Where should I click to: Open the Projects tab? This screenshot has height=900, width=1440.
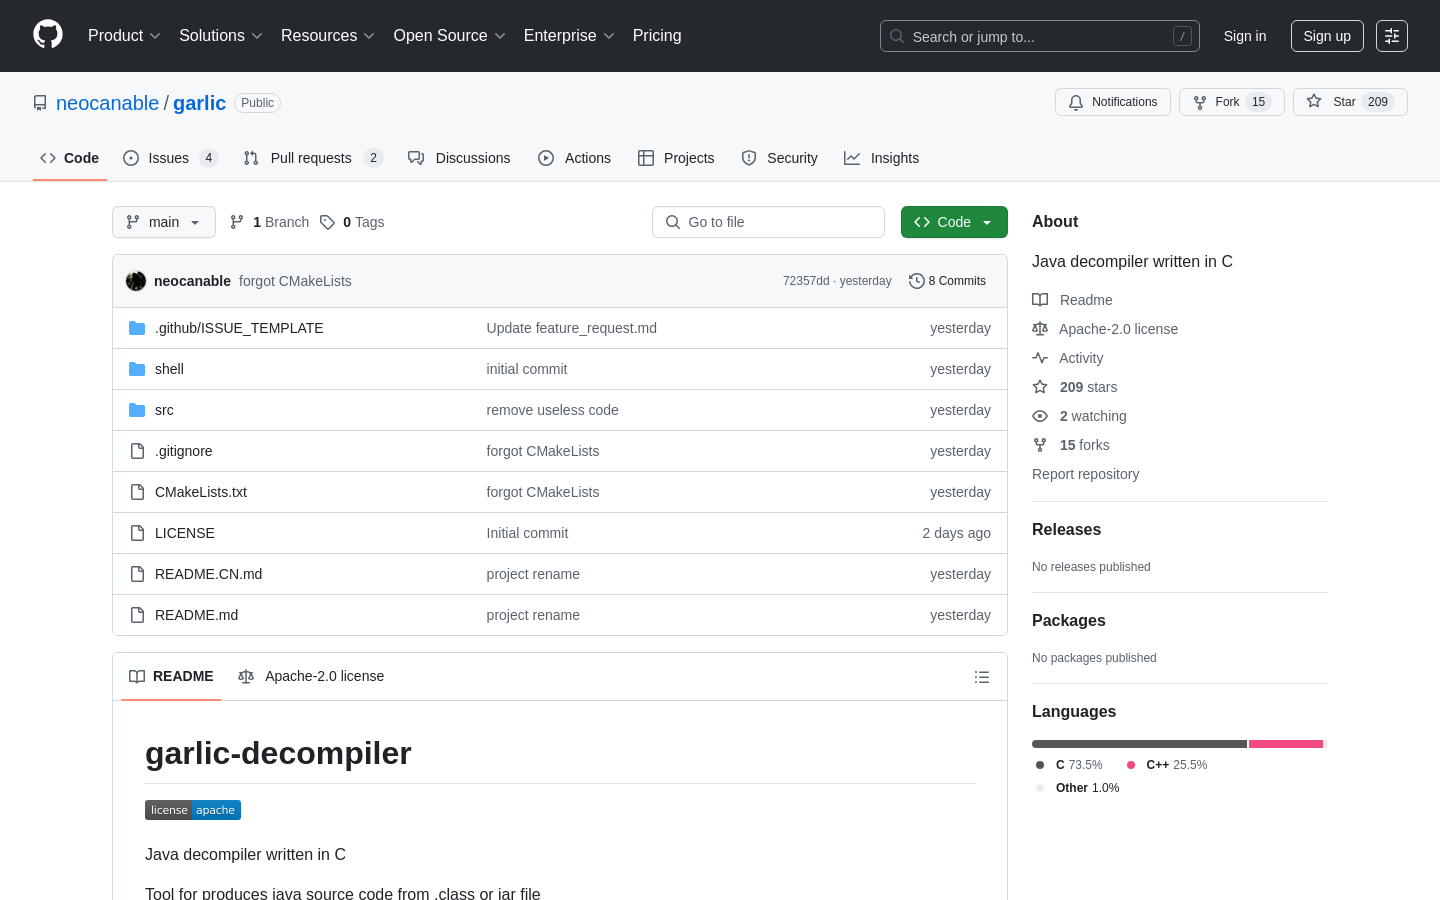click(676, 158)
